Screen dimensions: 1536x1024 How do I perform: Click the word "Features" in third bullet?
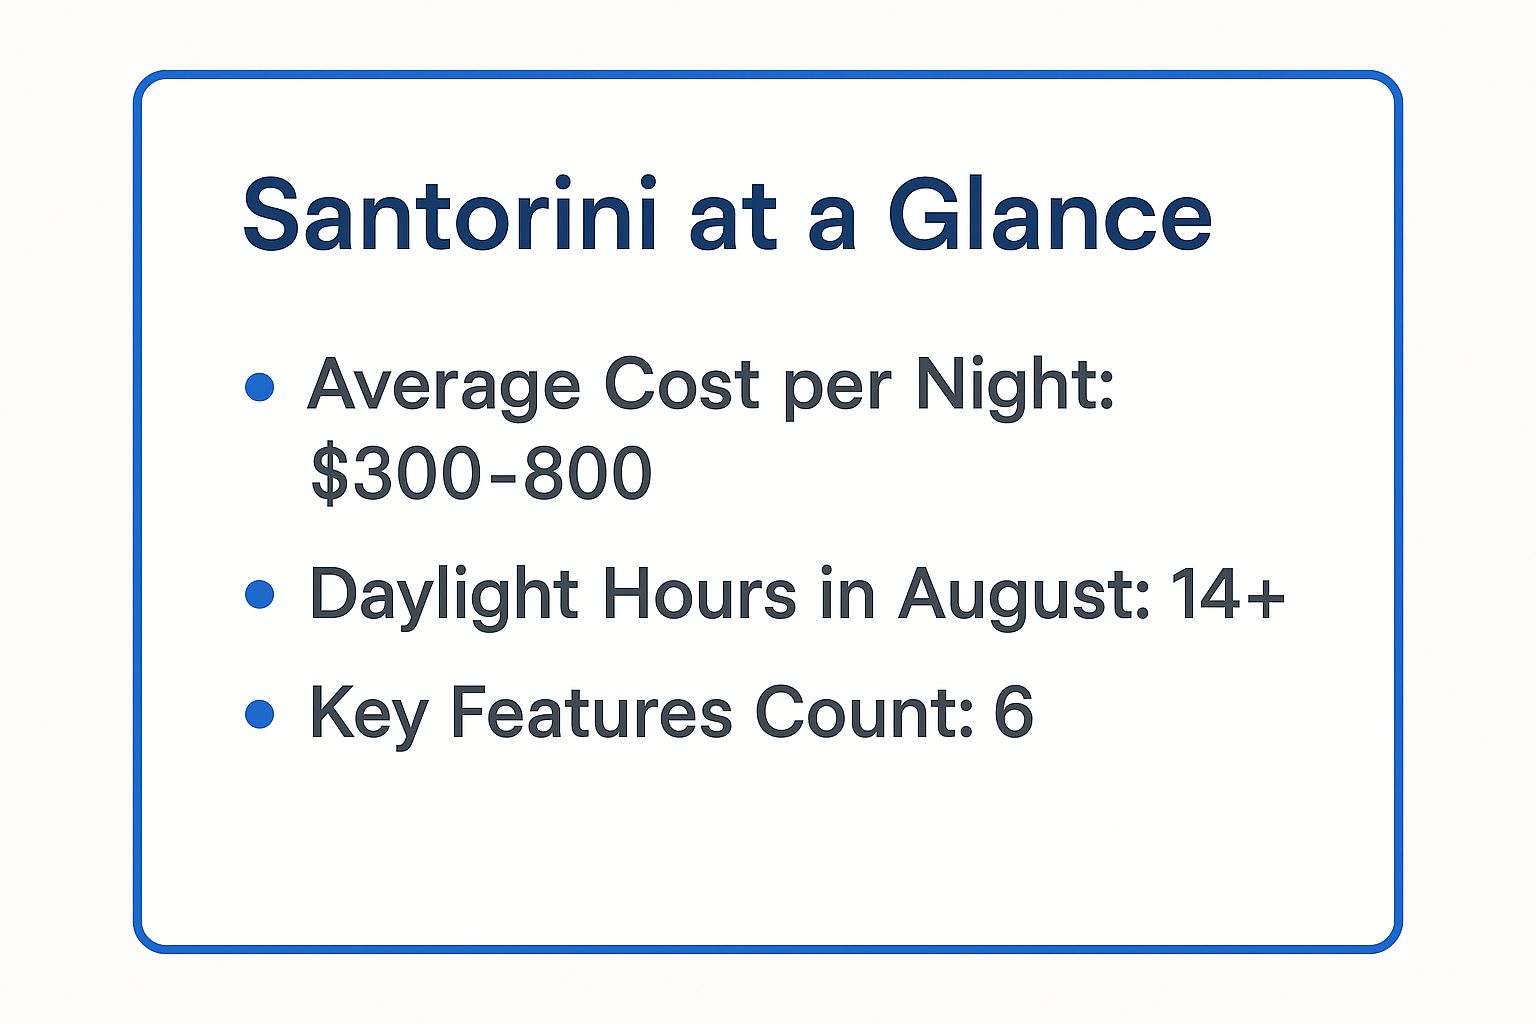591,713
